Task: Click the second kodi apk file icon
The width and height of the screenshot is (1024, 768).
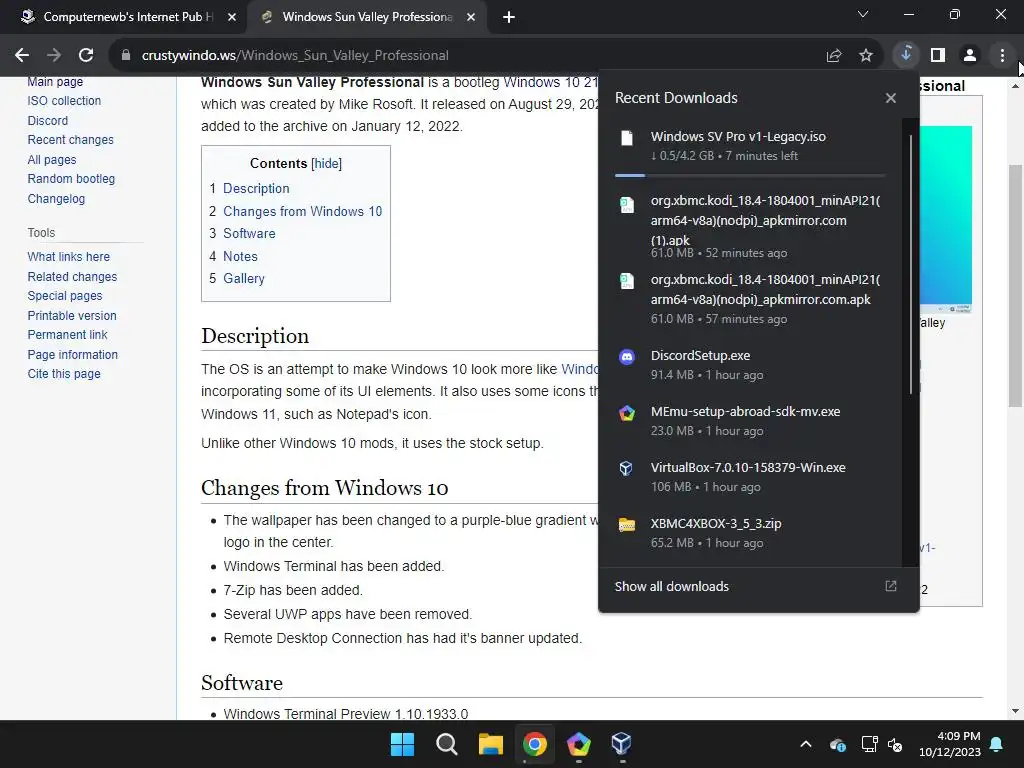Action: click(627, 281)
